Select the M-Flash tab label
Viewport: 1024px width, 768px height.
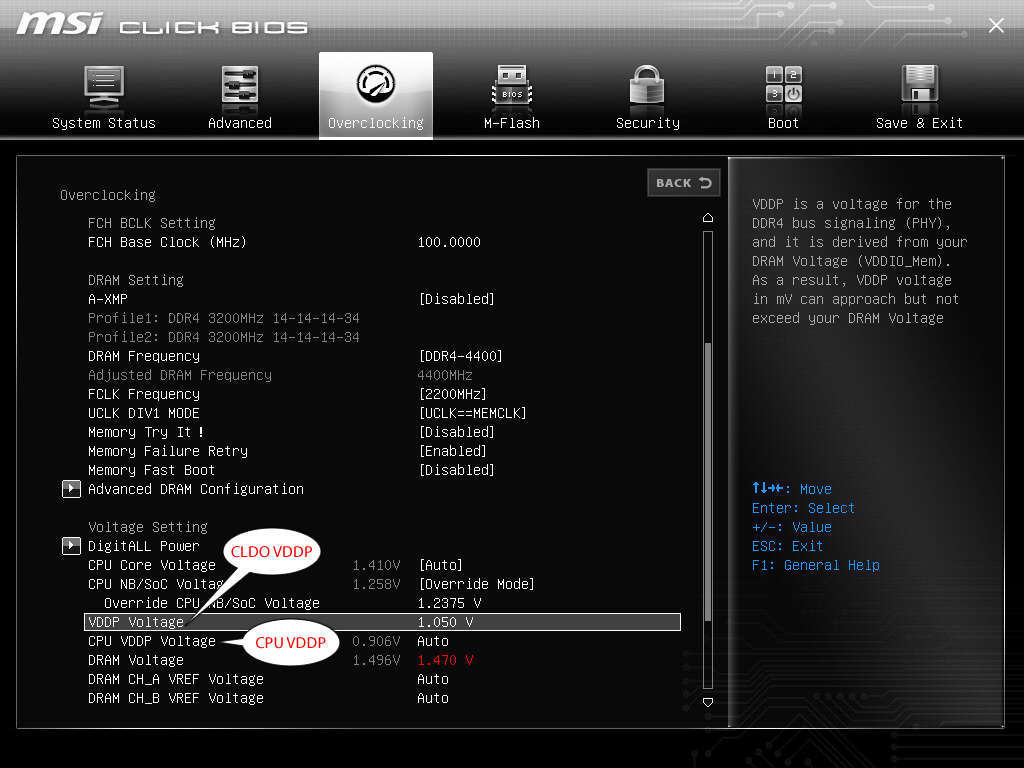[x=512, y=123]
